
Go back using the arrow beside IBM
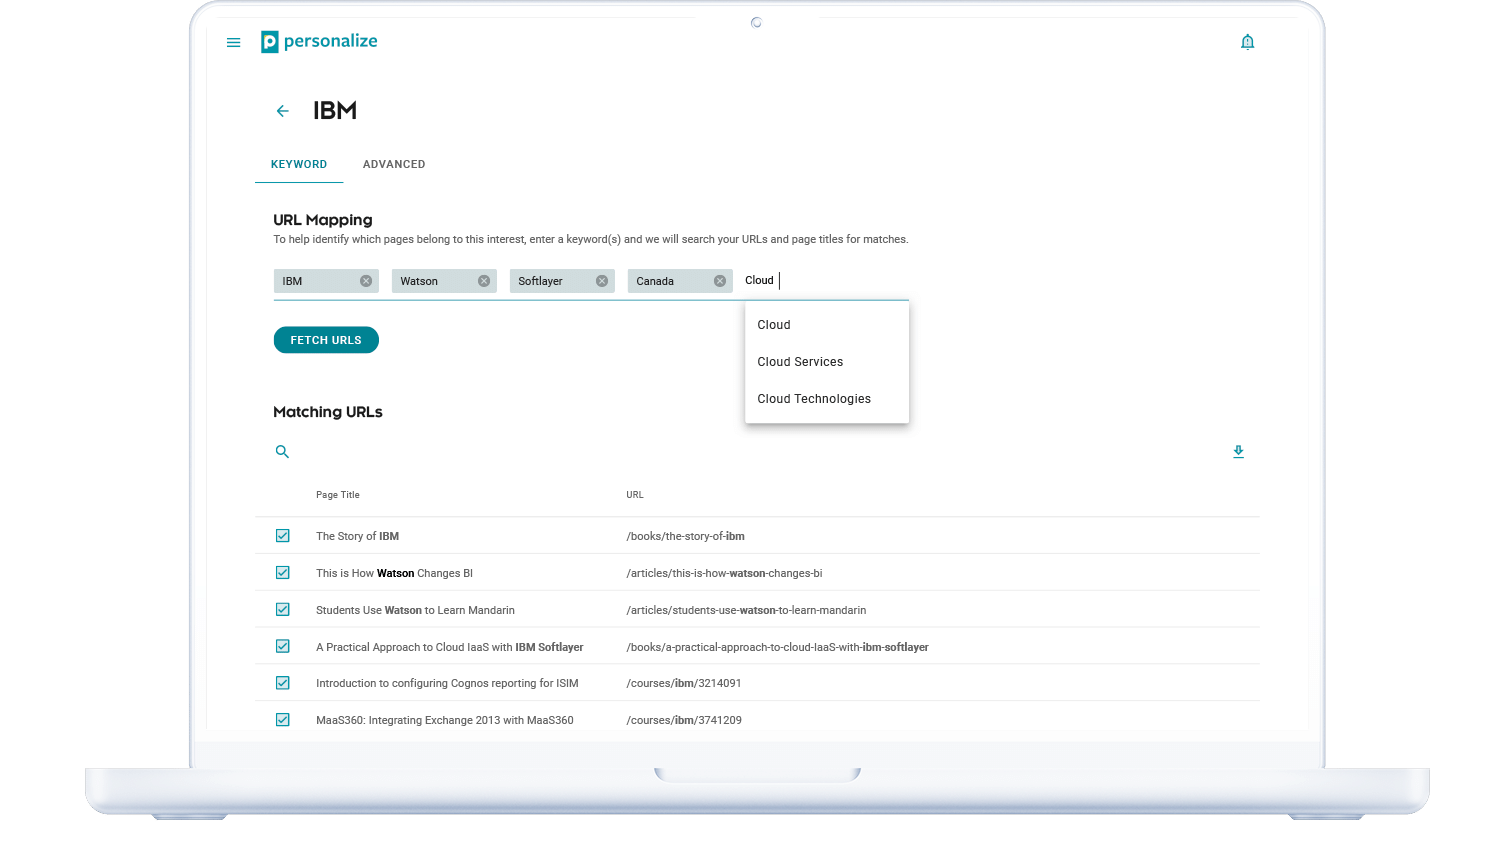tap(282, 111)
